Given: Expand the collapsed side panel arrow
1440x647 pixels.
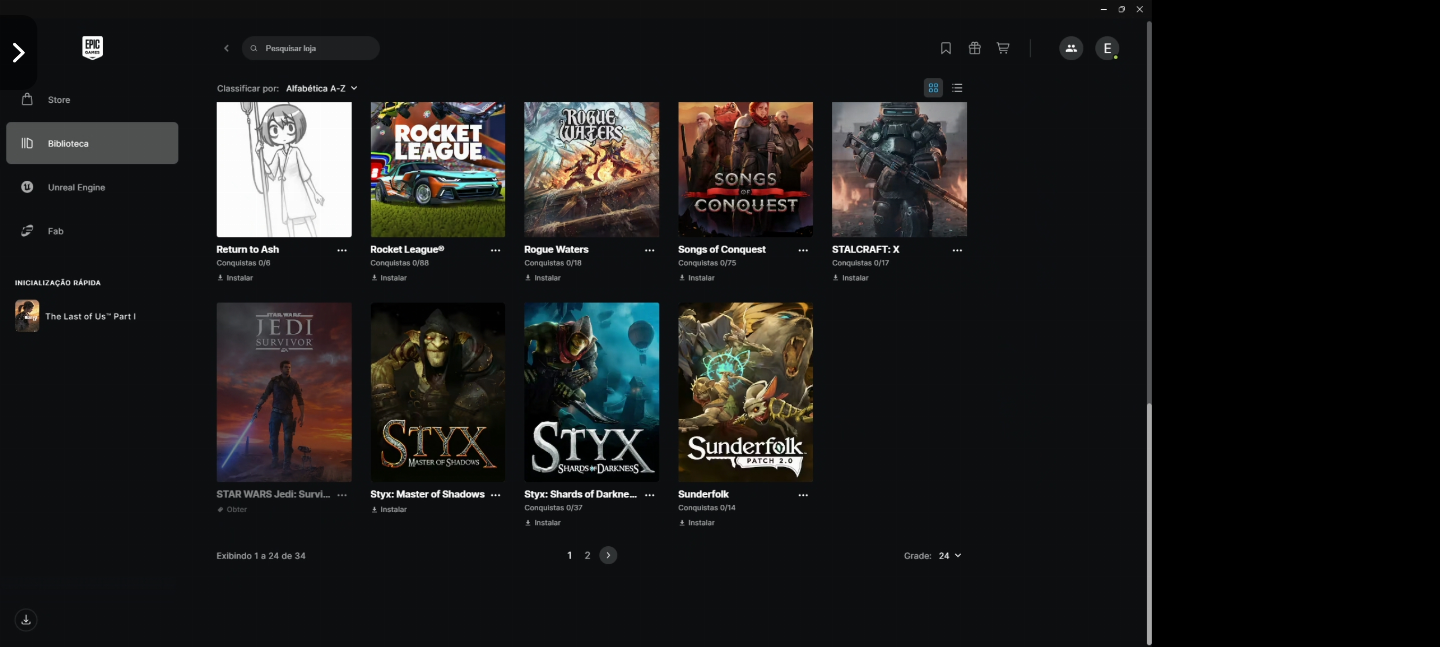Looking at the screenshot, I should [18, 53].
